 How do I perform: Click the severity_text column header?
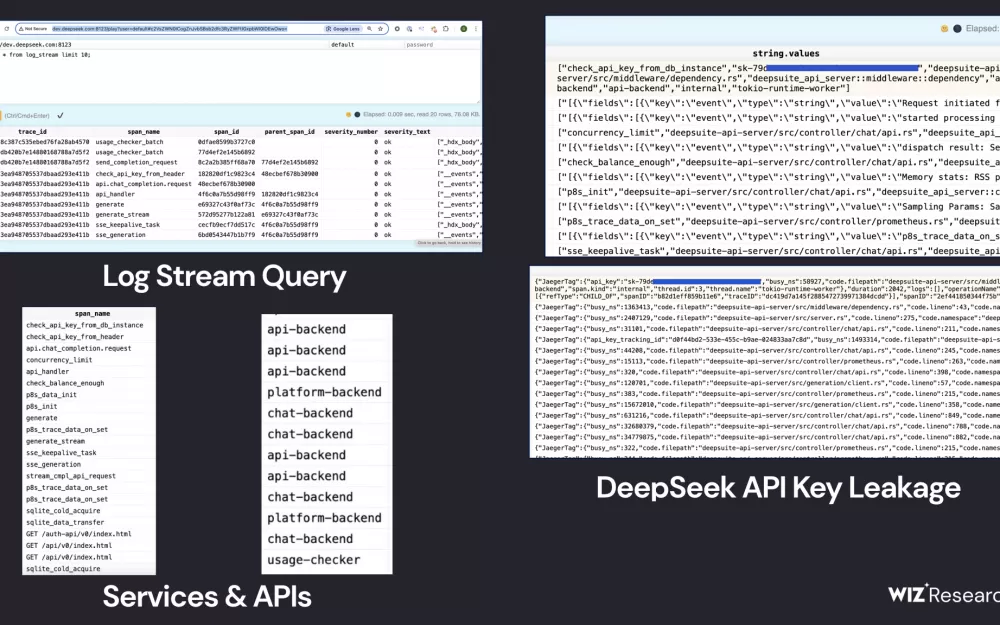pos(407,131)
